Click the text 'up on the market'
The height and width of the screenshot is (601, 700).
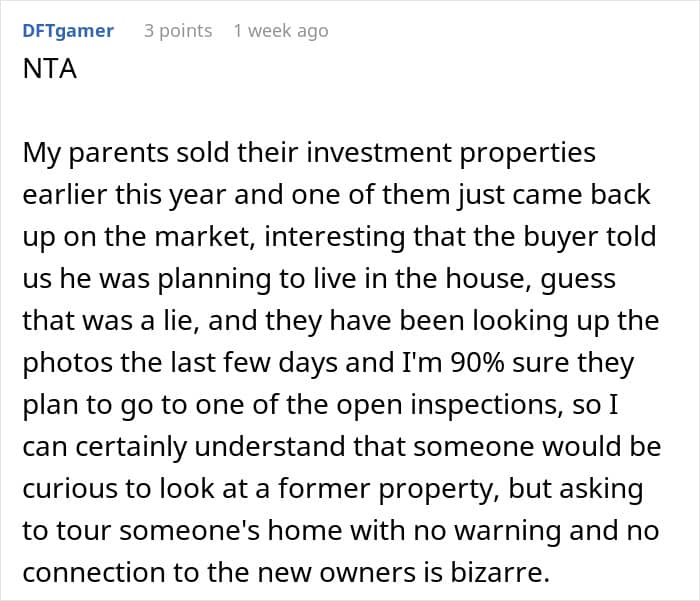(x=136, y=237)
